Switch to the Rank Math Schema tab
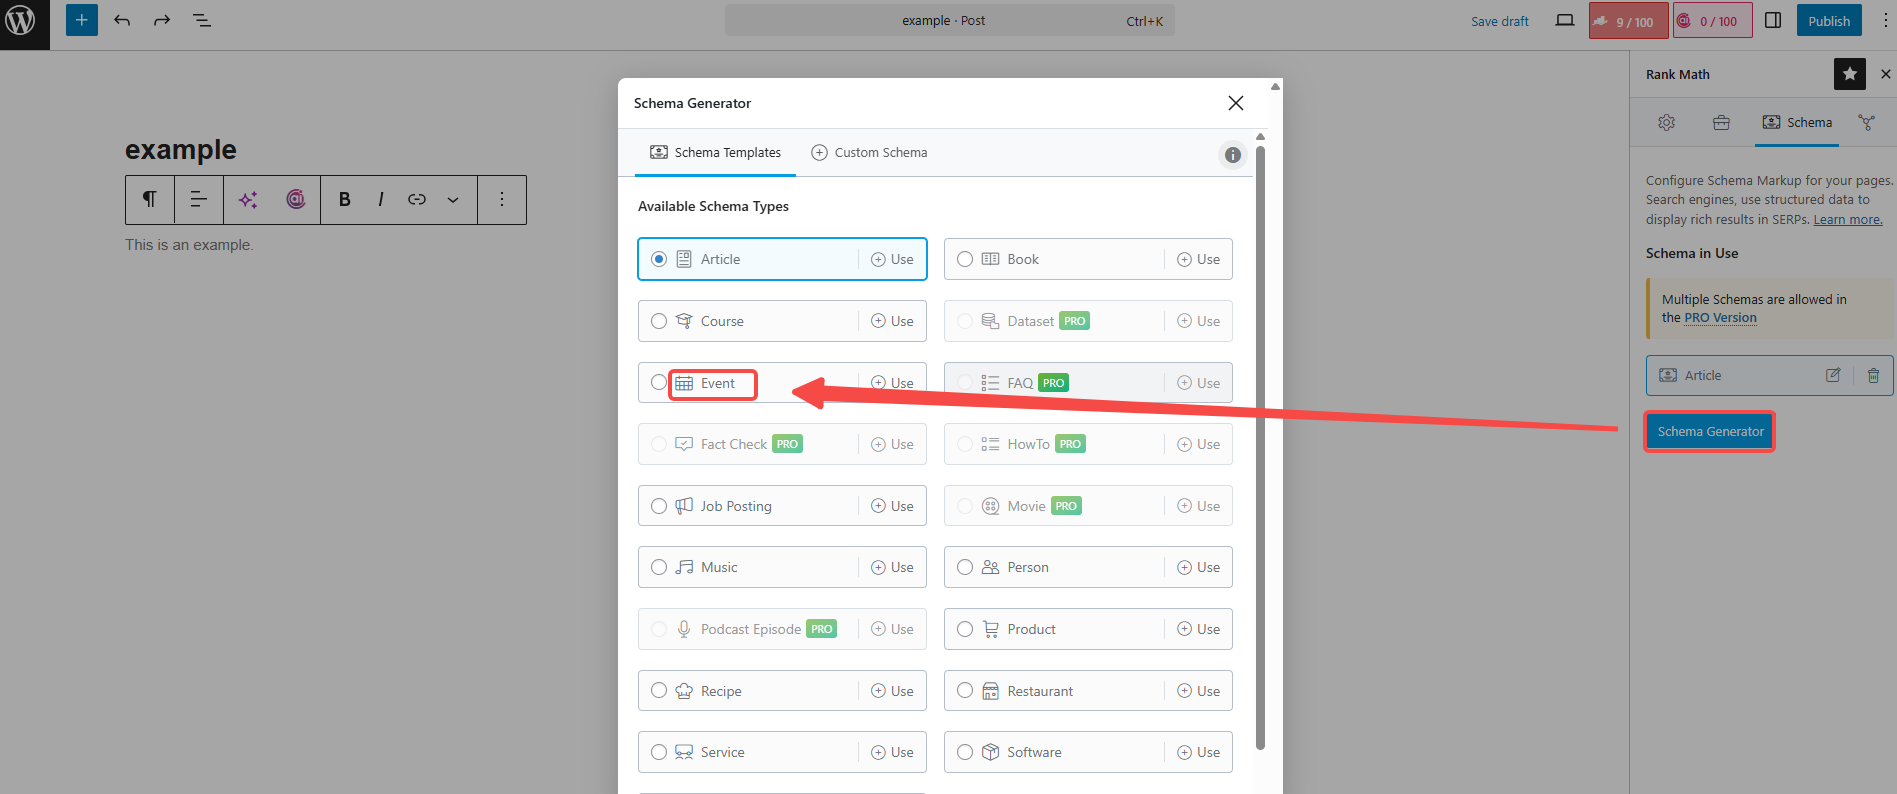1897x794 pixels. pos(1797,122)
